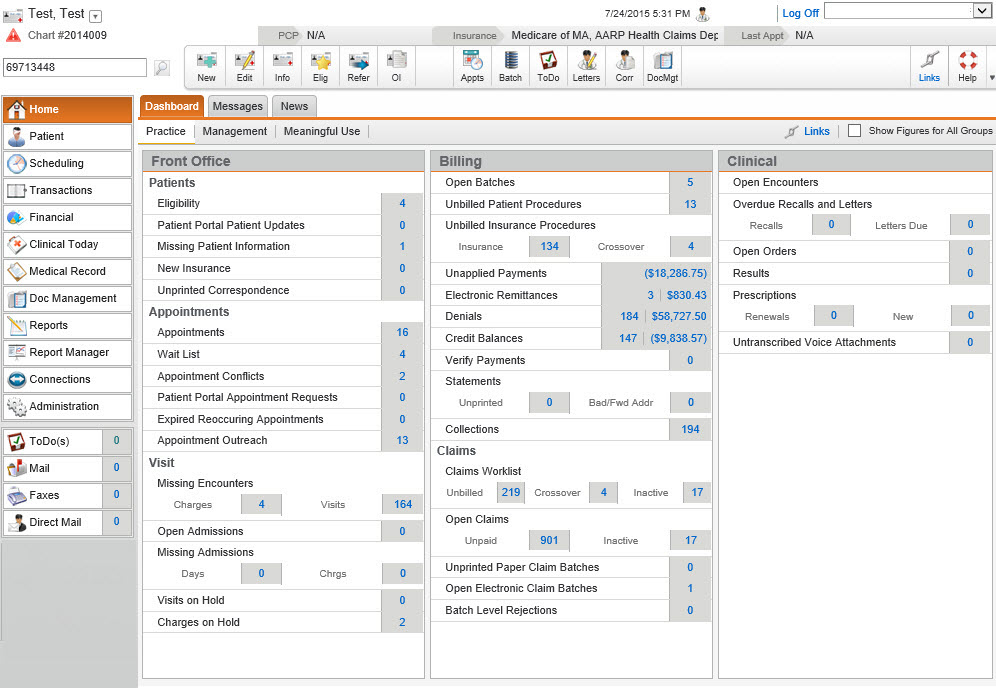Image resolution: width=996 pixels, height=688 pixels.
Task: Switch to the Messages tab
Action: (x=238, y=106)
